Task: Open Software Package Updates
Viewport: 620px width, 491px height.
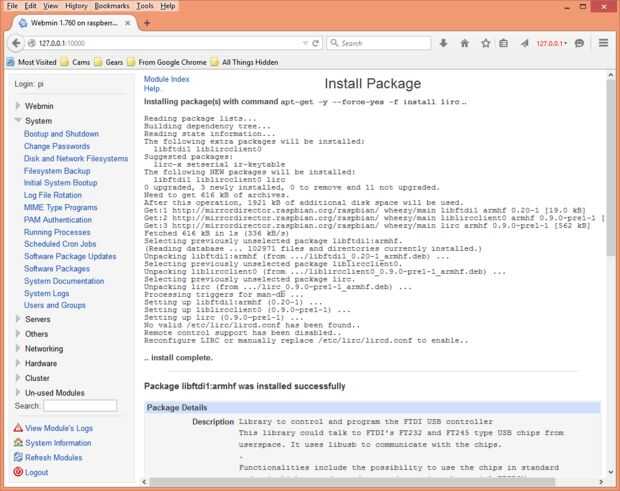Action: coord(70,256)
